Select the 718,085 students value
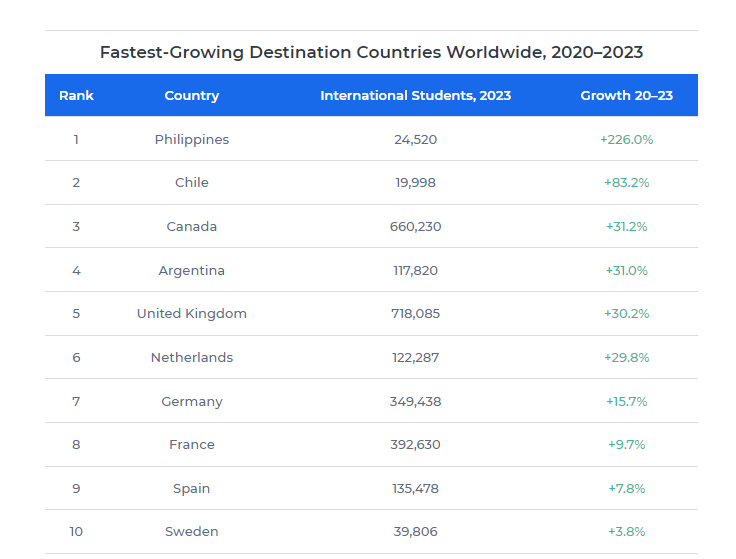This screenshot has width=736, height=559. coord(415,314)
